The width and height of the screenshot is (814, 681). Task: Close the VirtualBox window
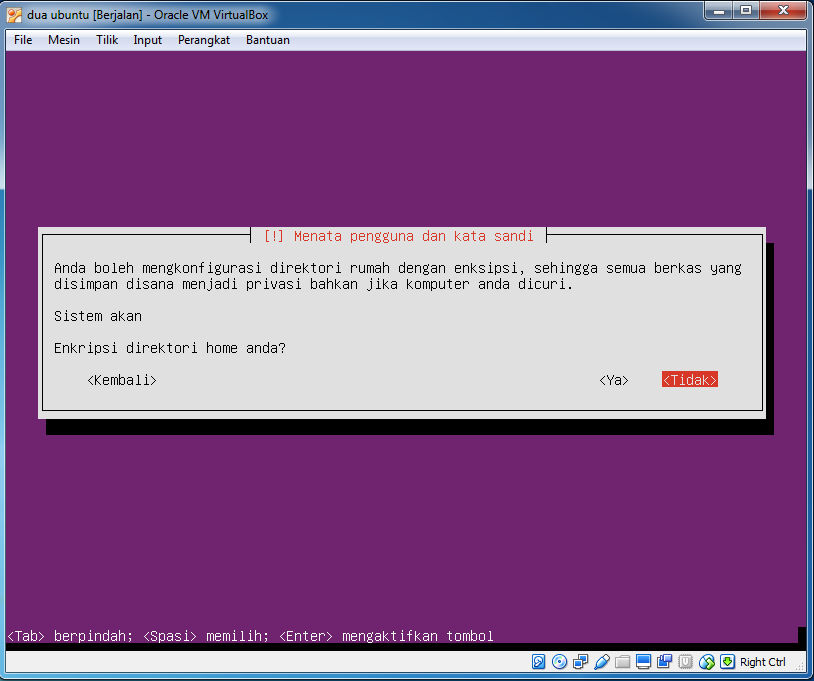pos(783,11)
